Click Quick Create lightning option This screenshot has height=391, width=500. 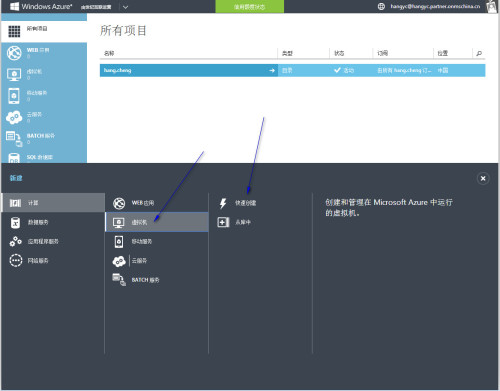(x=260, y=203)
